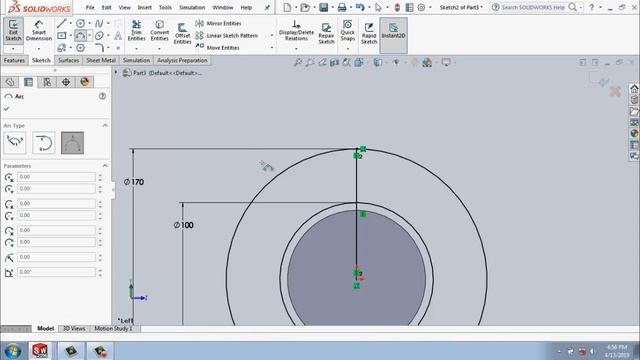
Task: Open Trim Entities dropdown arrow
Action: [136, 49]
